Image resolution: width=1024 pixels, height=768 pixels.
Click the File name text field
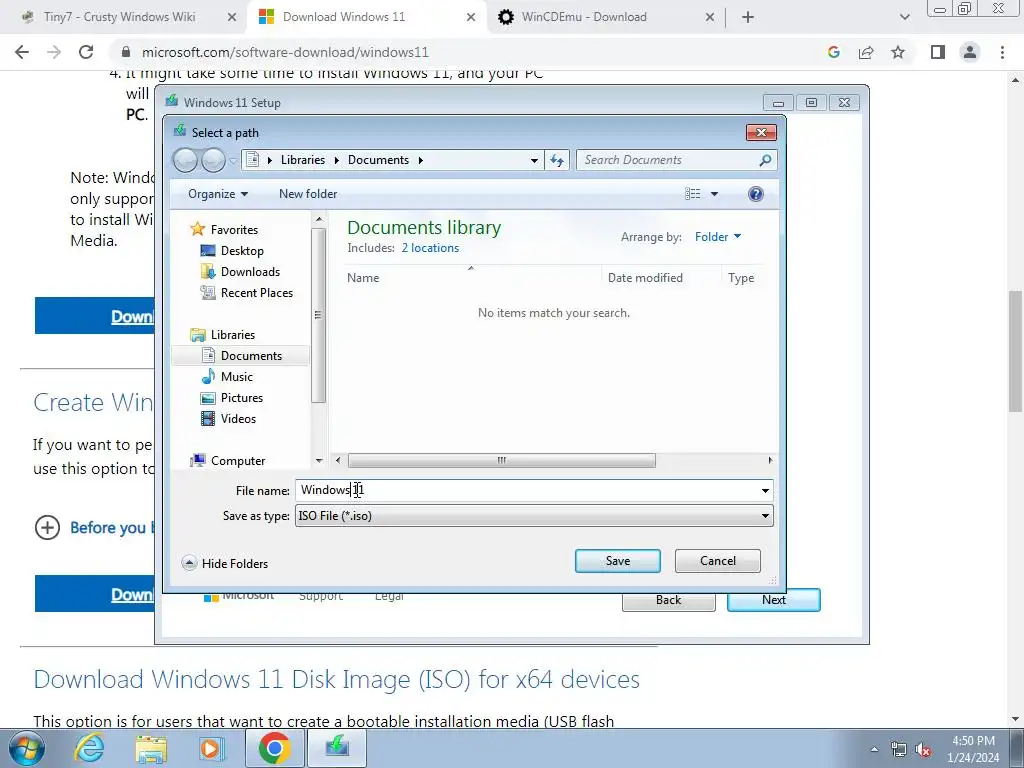click(526, 490)
